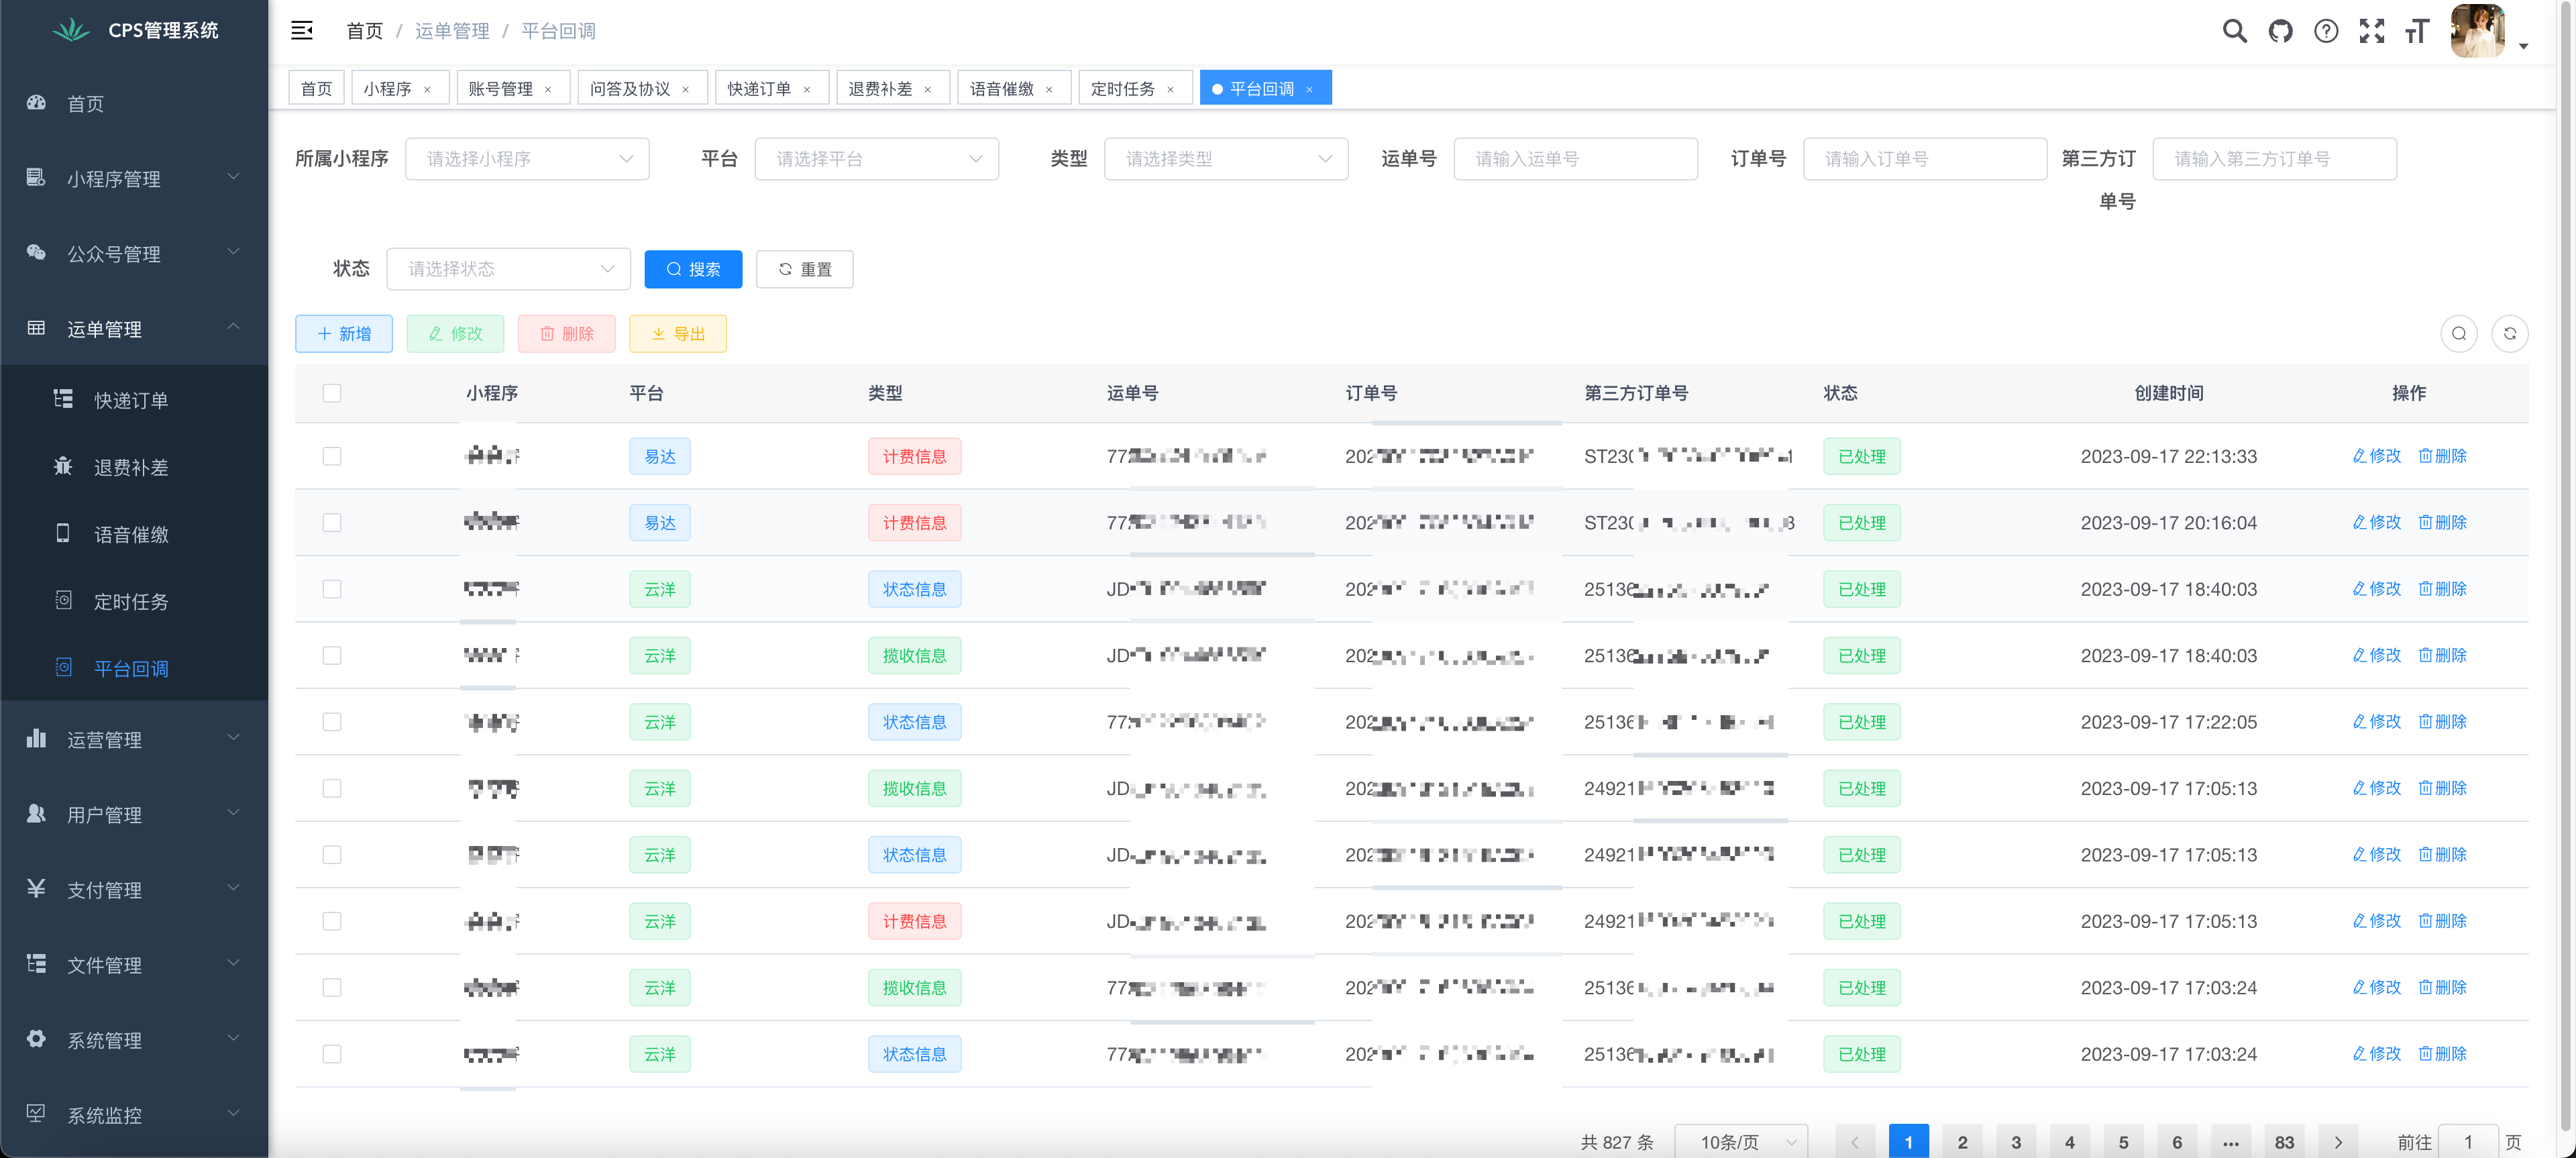Click the 导出 button

[x=678, y=334]
